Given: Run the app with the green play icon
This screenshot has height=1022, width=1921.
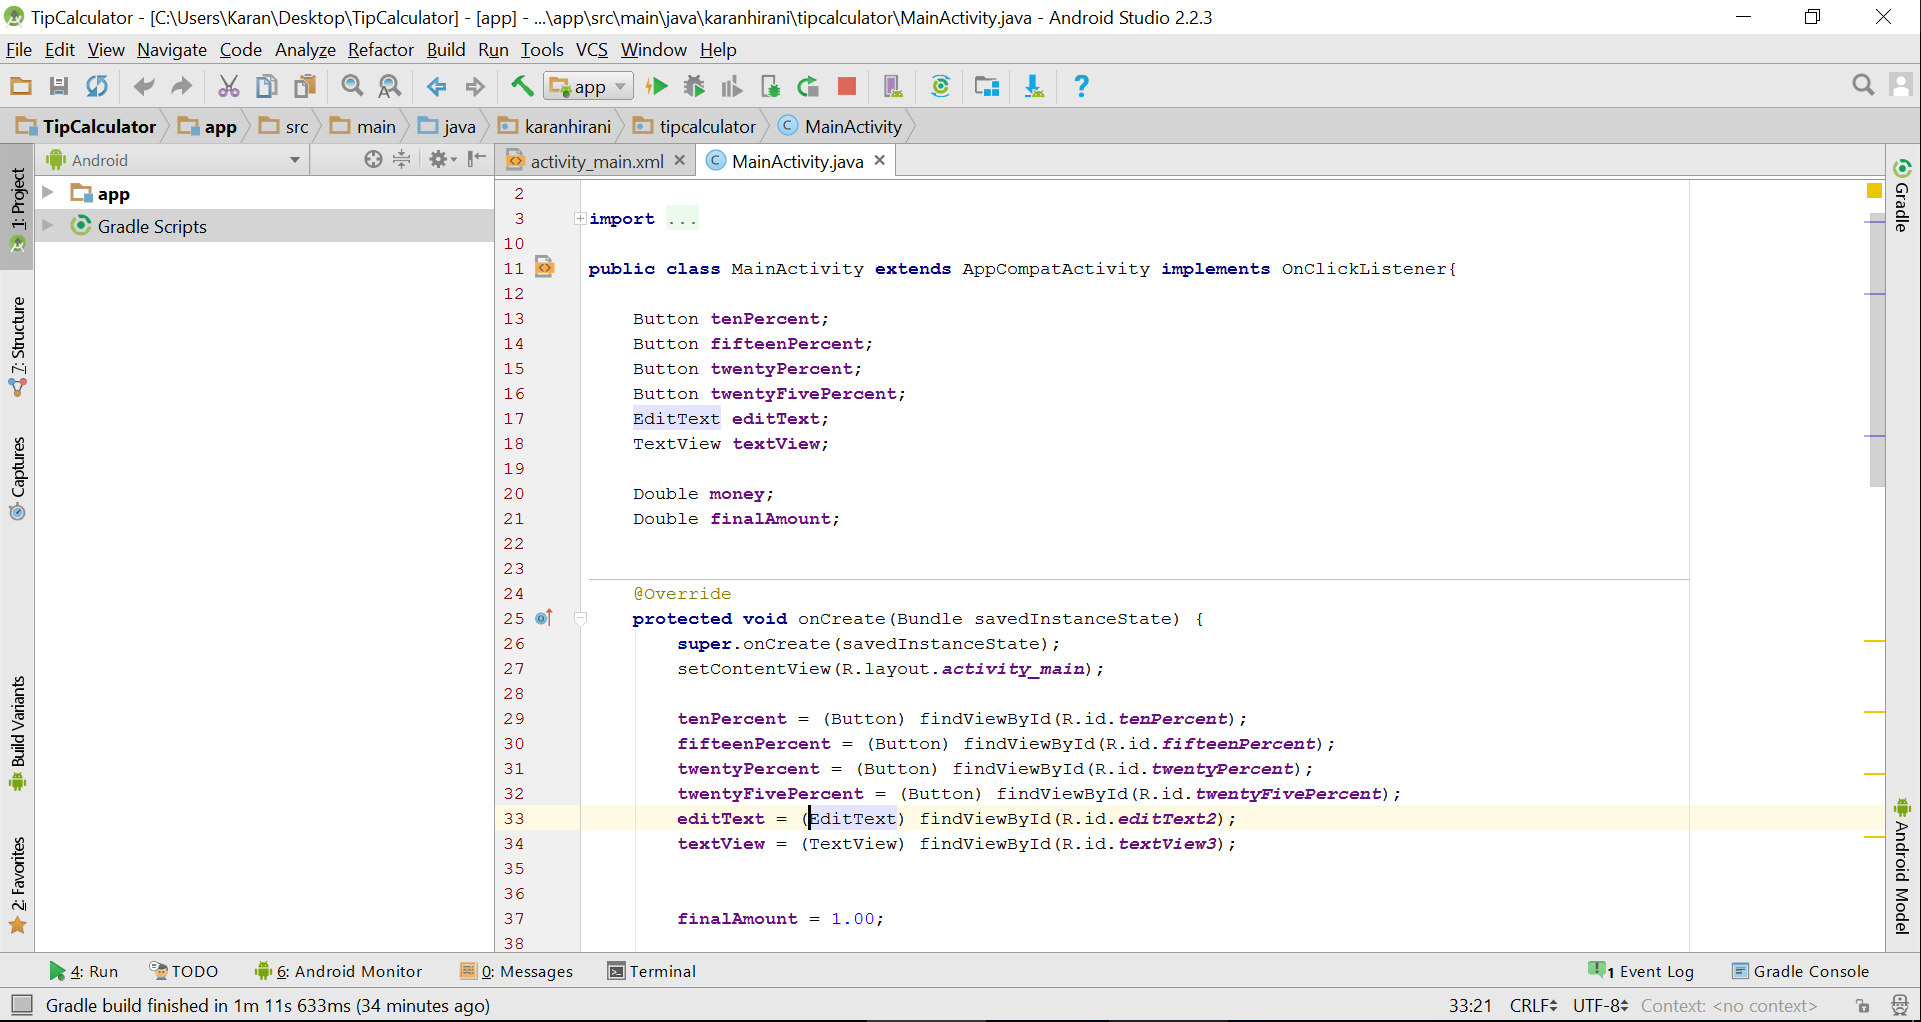Looking at the screenshot, I should tap(657, 87).
